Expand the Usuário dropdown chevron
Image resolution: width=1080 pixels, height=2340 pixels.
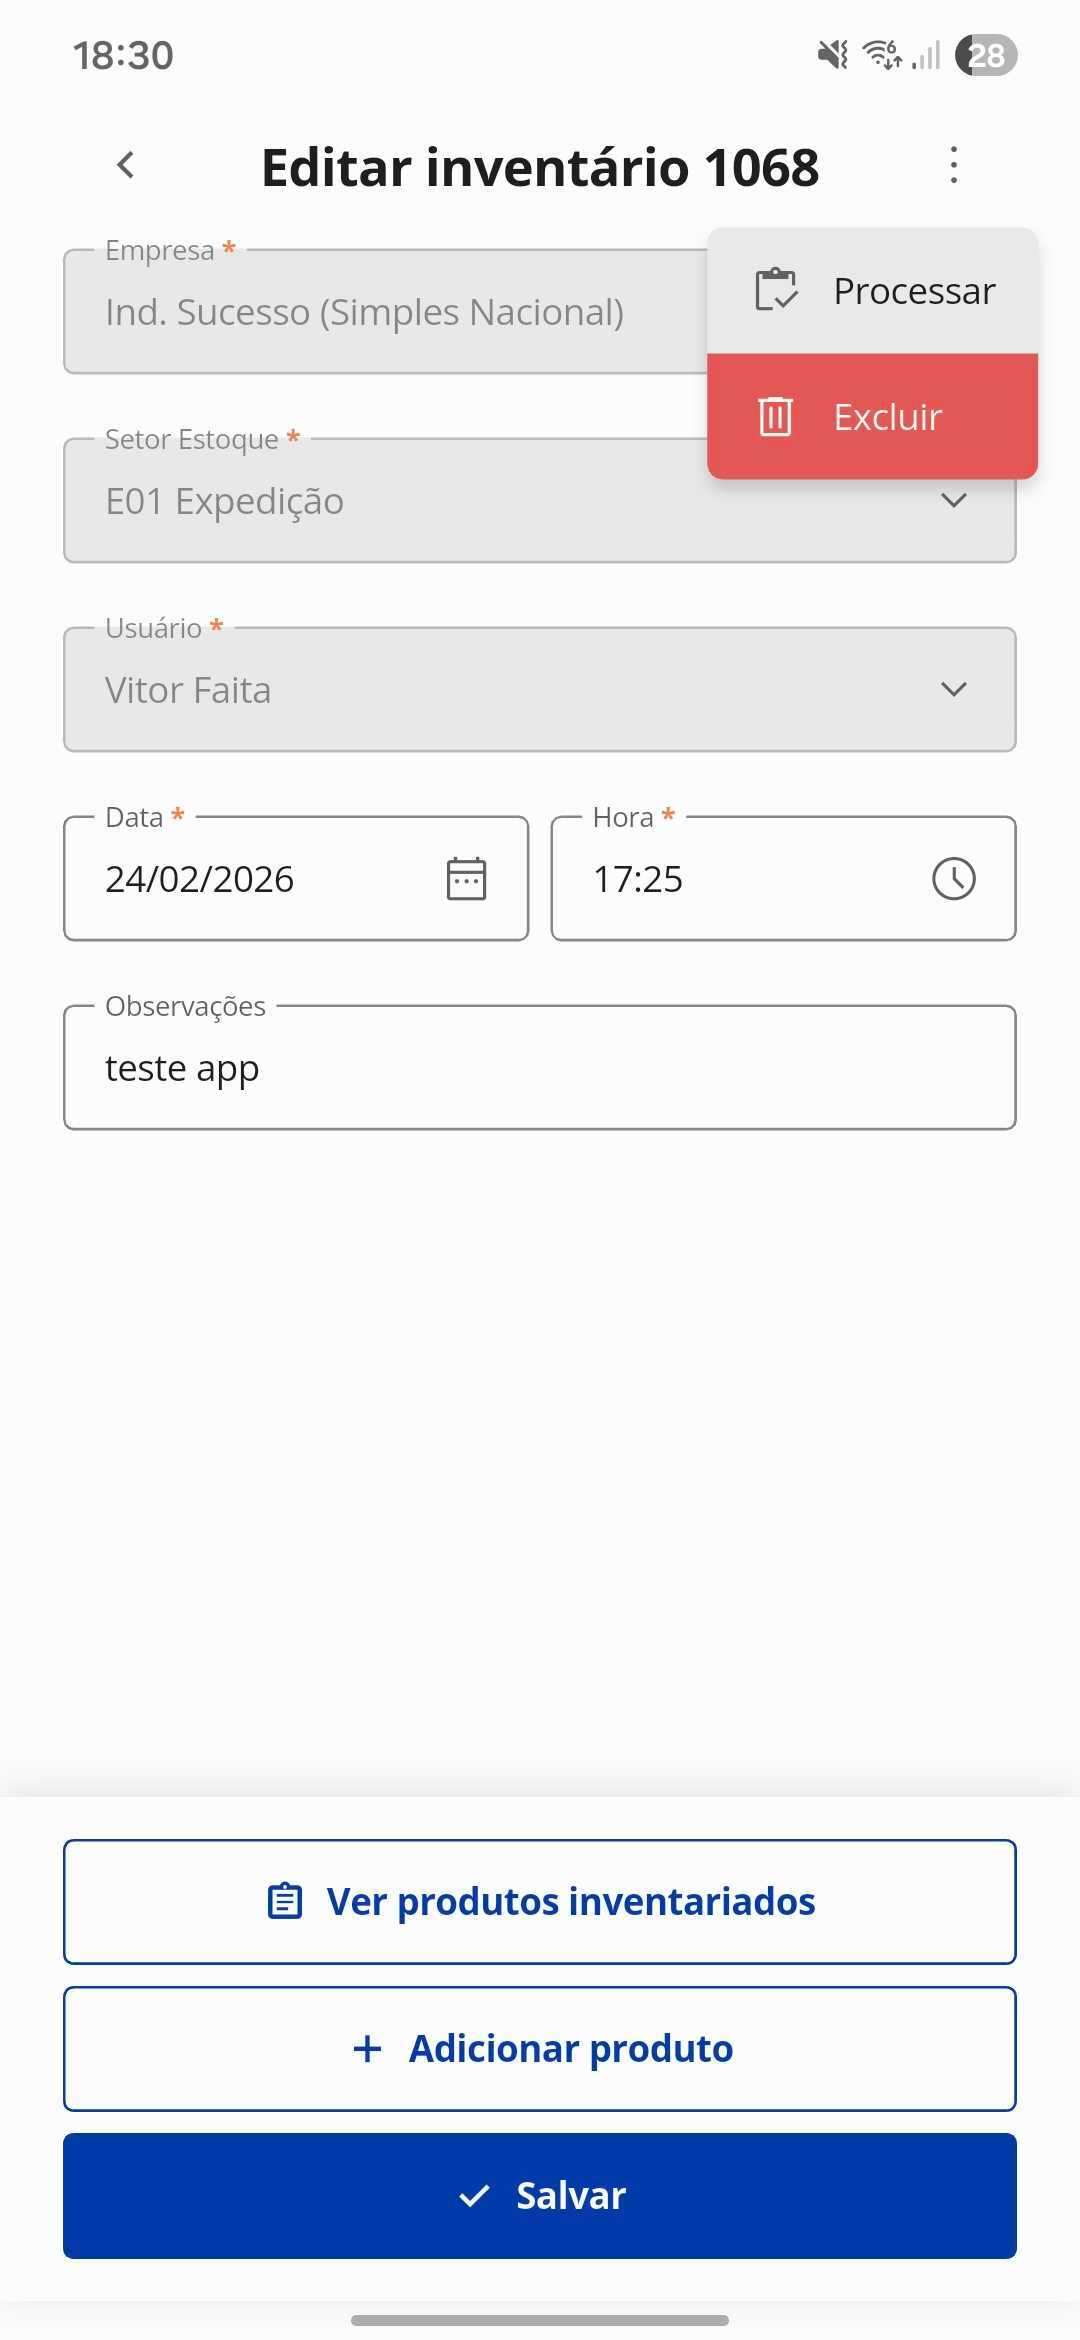954,689
